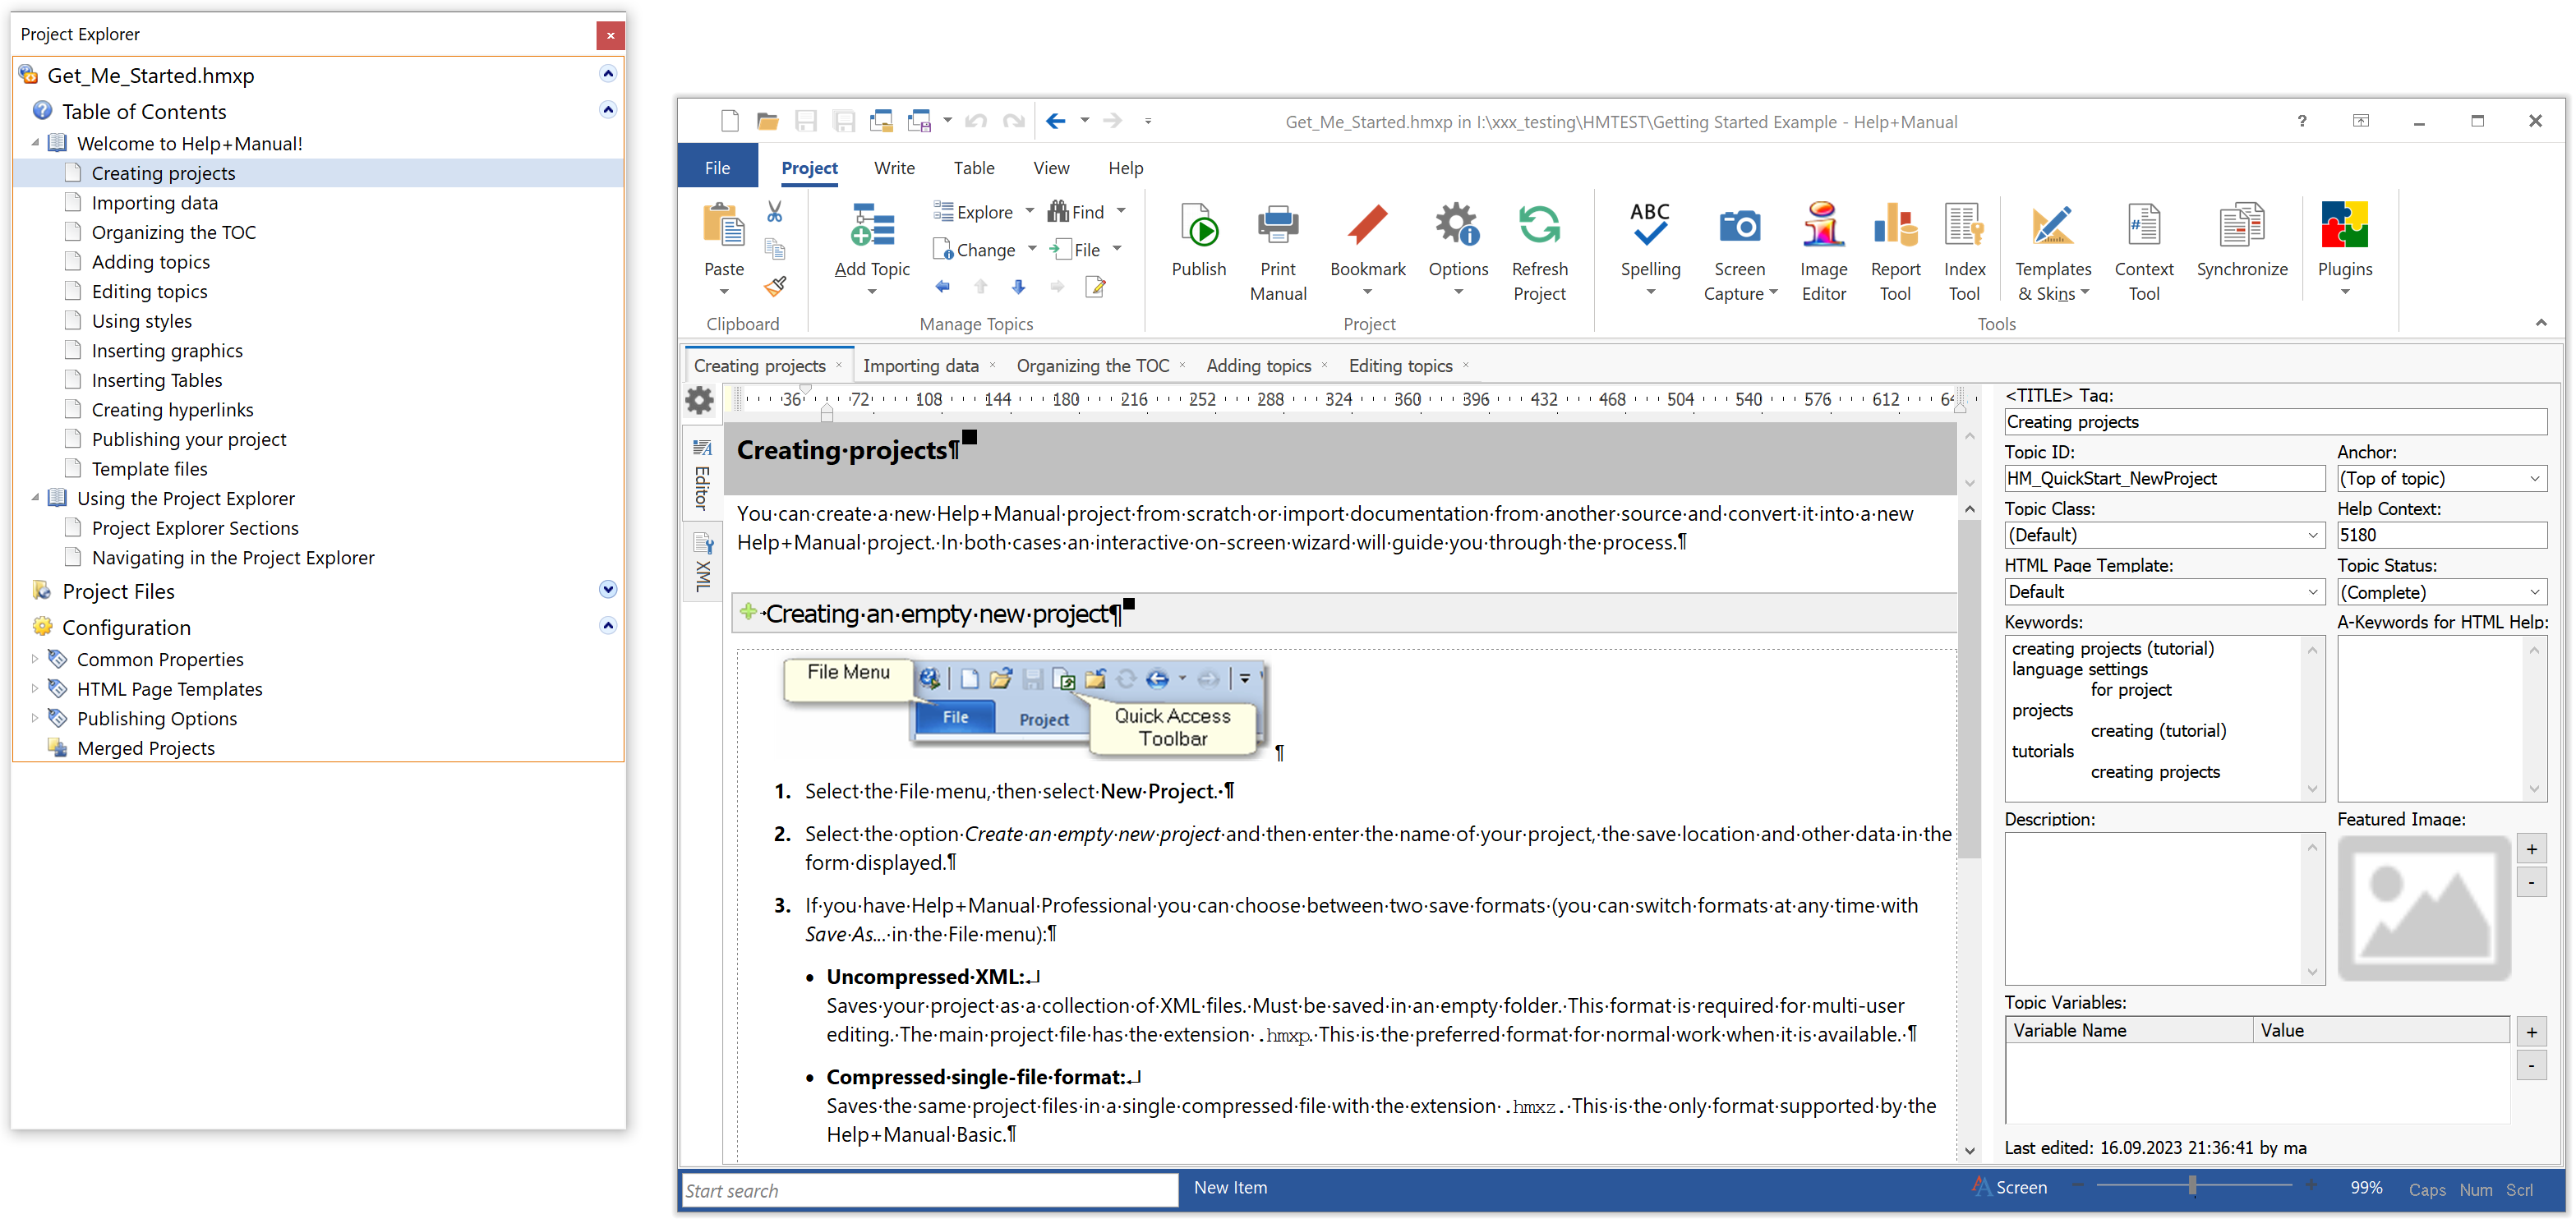This screenshot has height=1228, width=2576.
Task: Open the HTML Page Template dropdown
Action: (x=2164, y=592)
